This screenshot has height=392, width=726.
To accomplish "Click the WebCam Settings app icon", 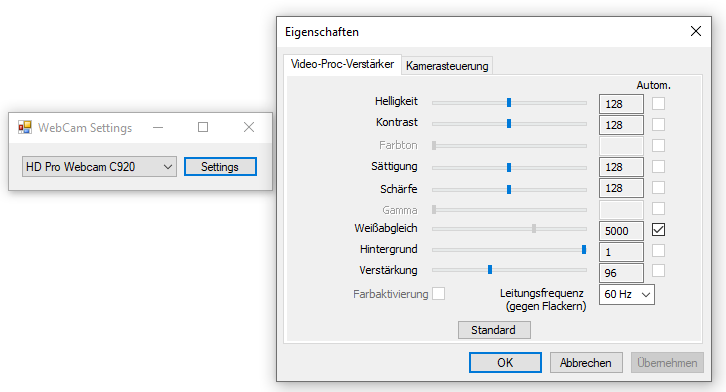I will (25, 127).
